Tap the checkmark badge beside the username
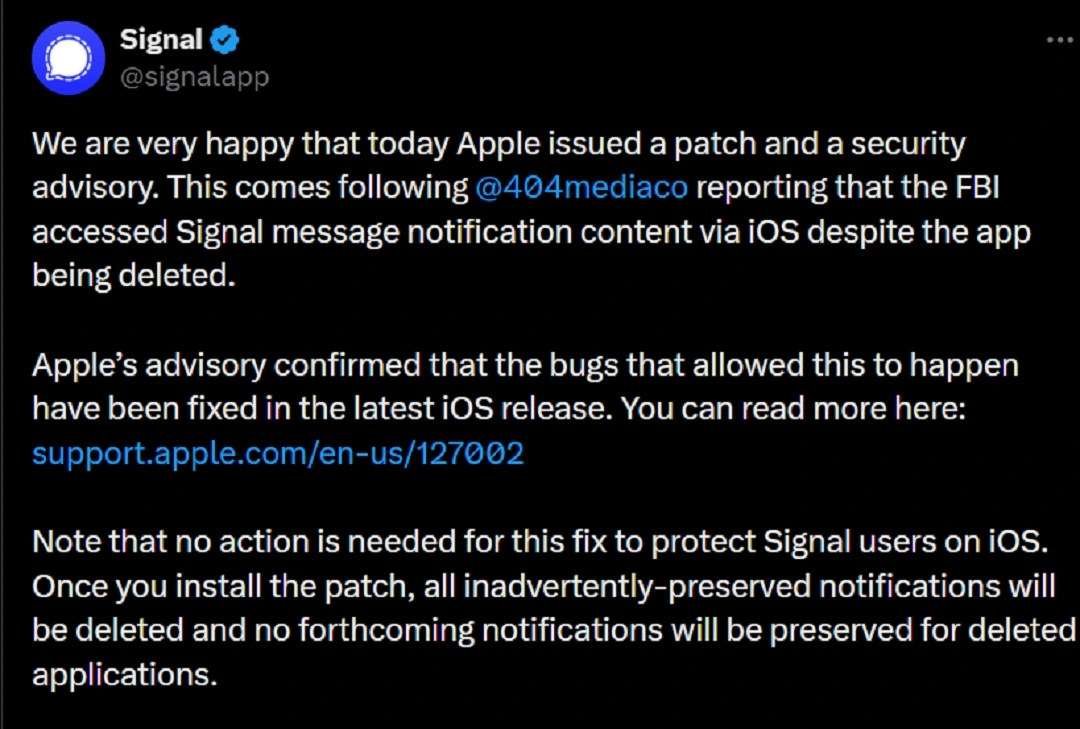Viewport: 1080px width, 729px height. point(225,39)
